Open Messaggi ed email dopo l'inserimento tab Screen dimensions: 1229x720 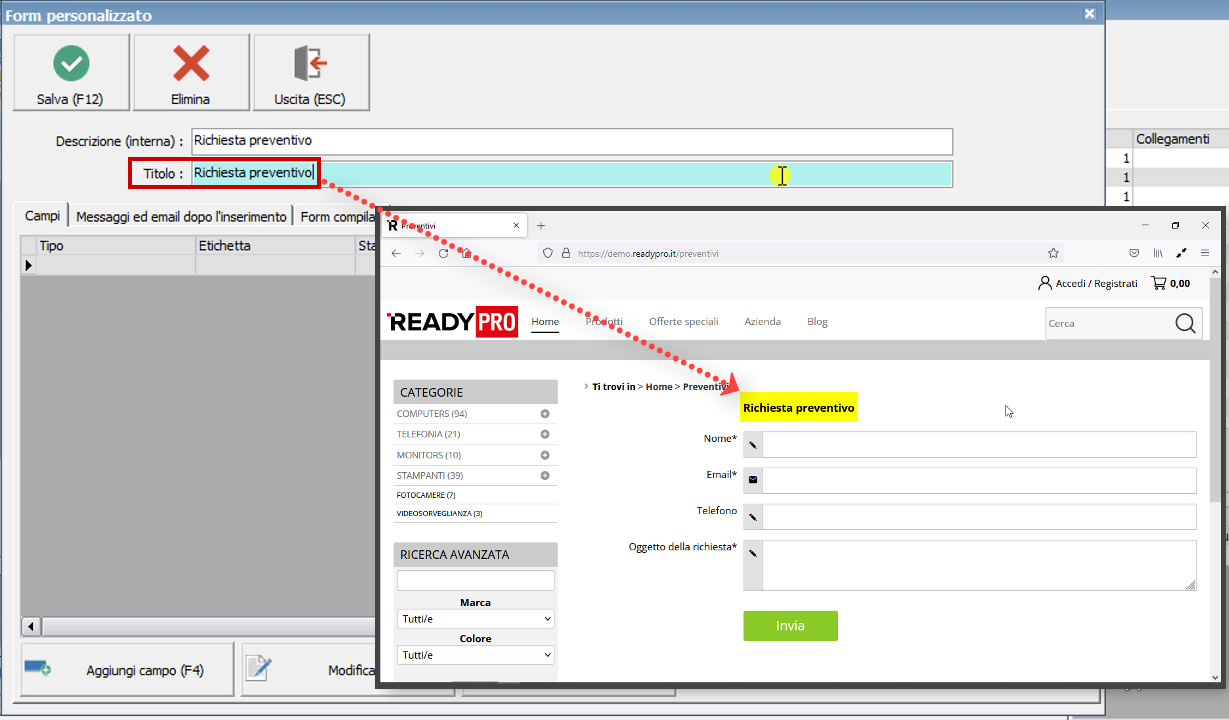[x=181, y=216]
